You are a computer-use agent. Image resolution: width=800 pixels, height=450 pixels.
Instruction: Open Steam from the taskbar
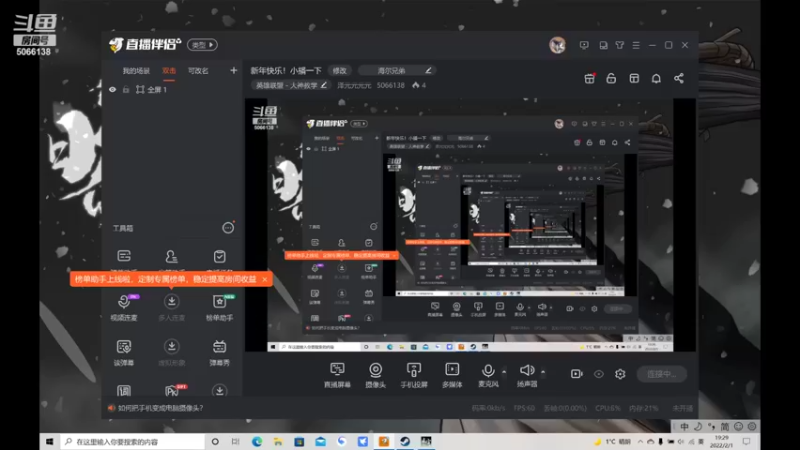click(x=405, y=441)
